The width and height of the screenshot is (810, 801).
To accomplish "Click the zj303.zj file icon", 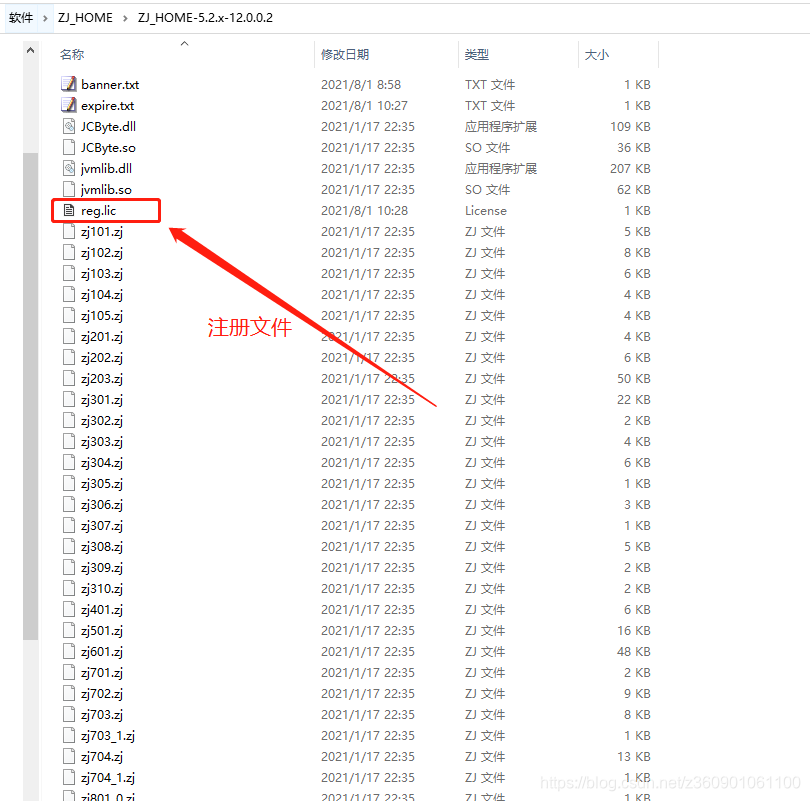I will click(x=69, y=441).
